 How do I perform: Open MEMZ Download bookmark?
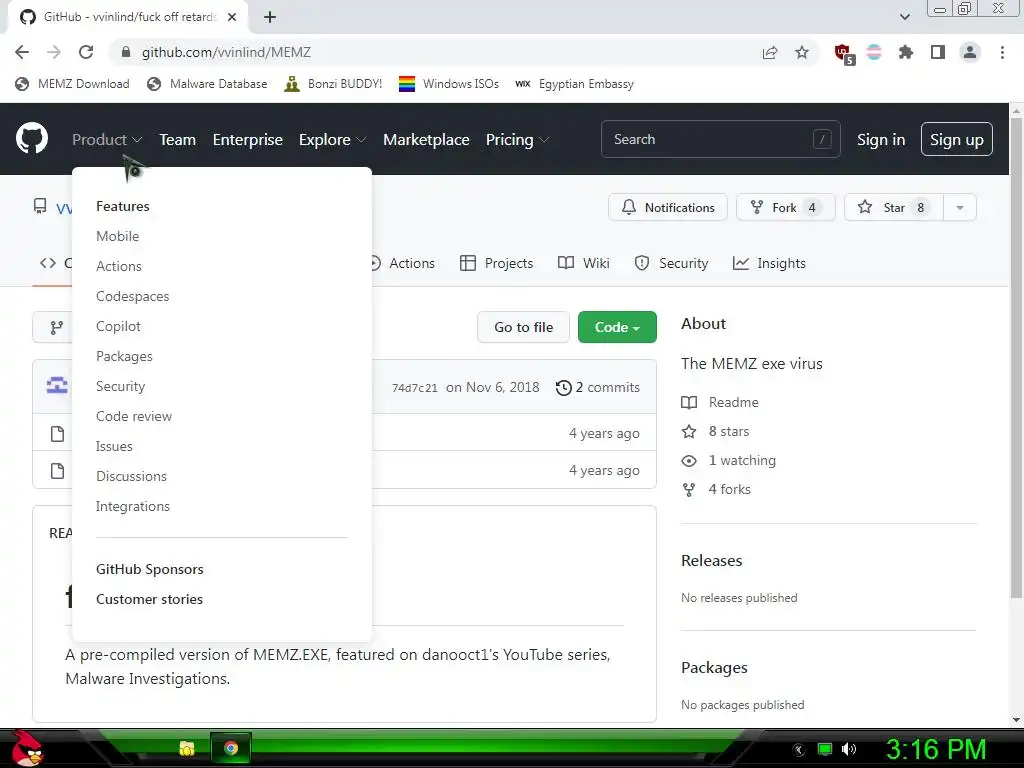72,84
